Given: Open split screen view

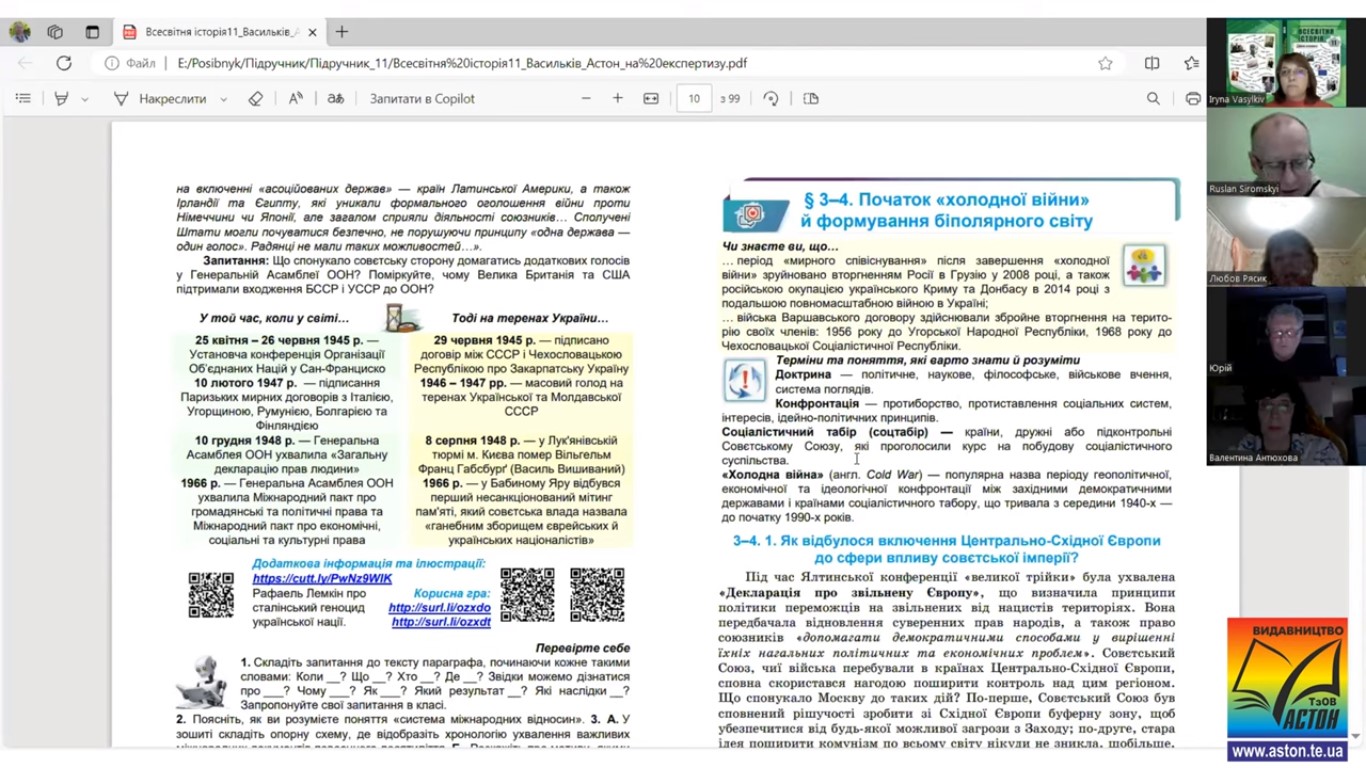Looking at the screenshot, I should [x=1152, y=63].
